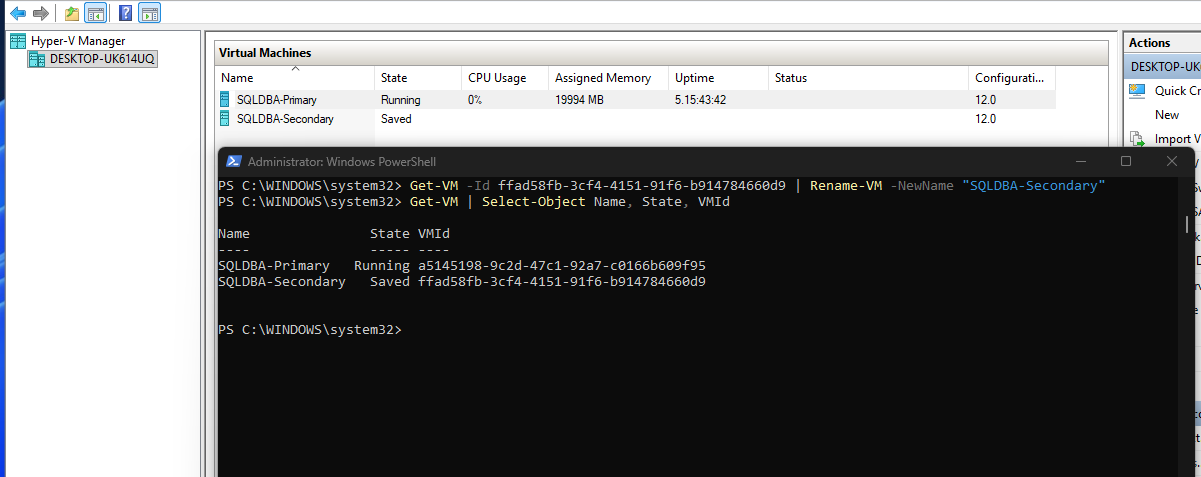Select DESKTOP-UK614UQ server node in tree
1201x477 pixels.
tap(93, 59)
